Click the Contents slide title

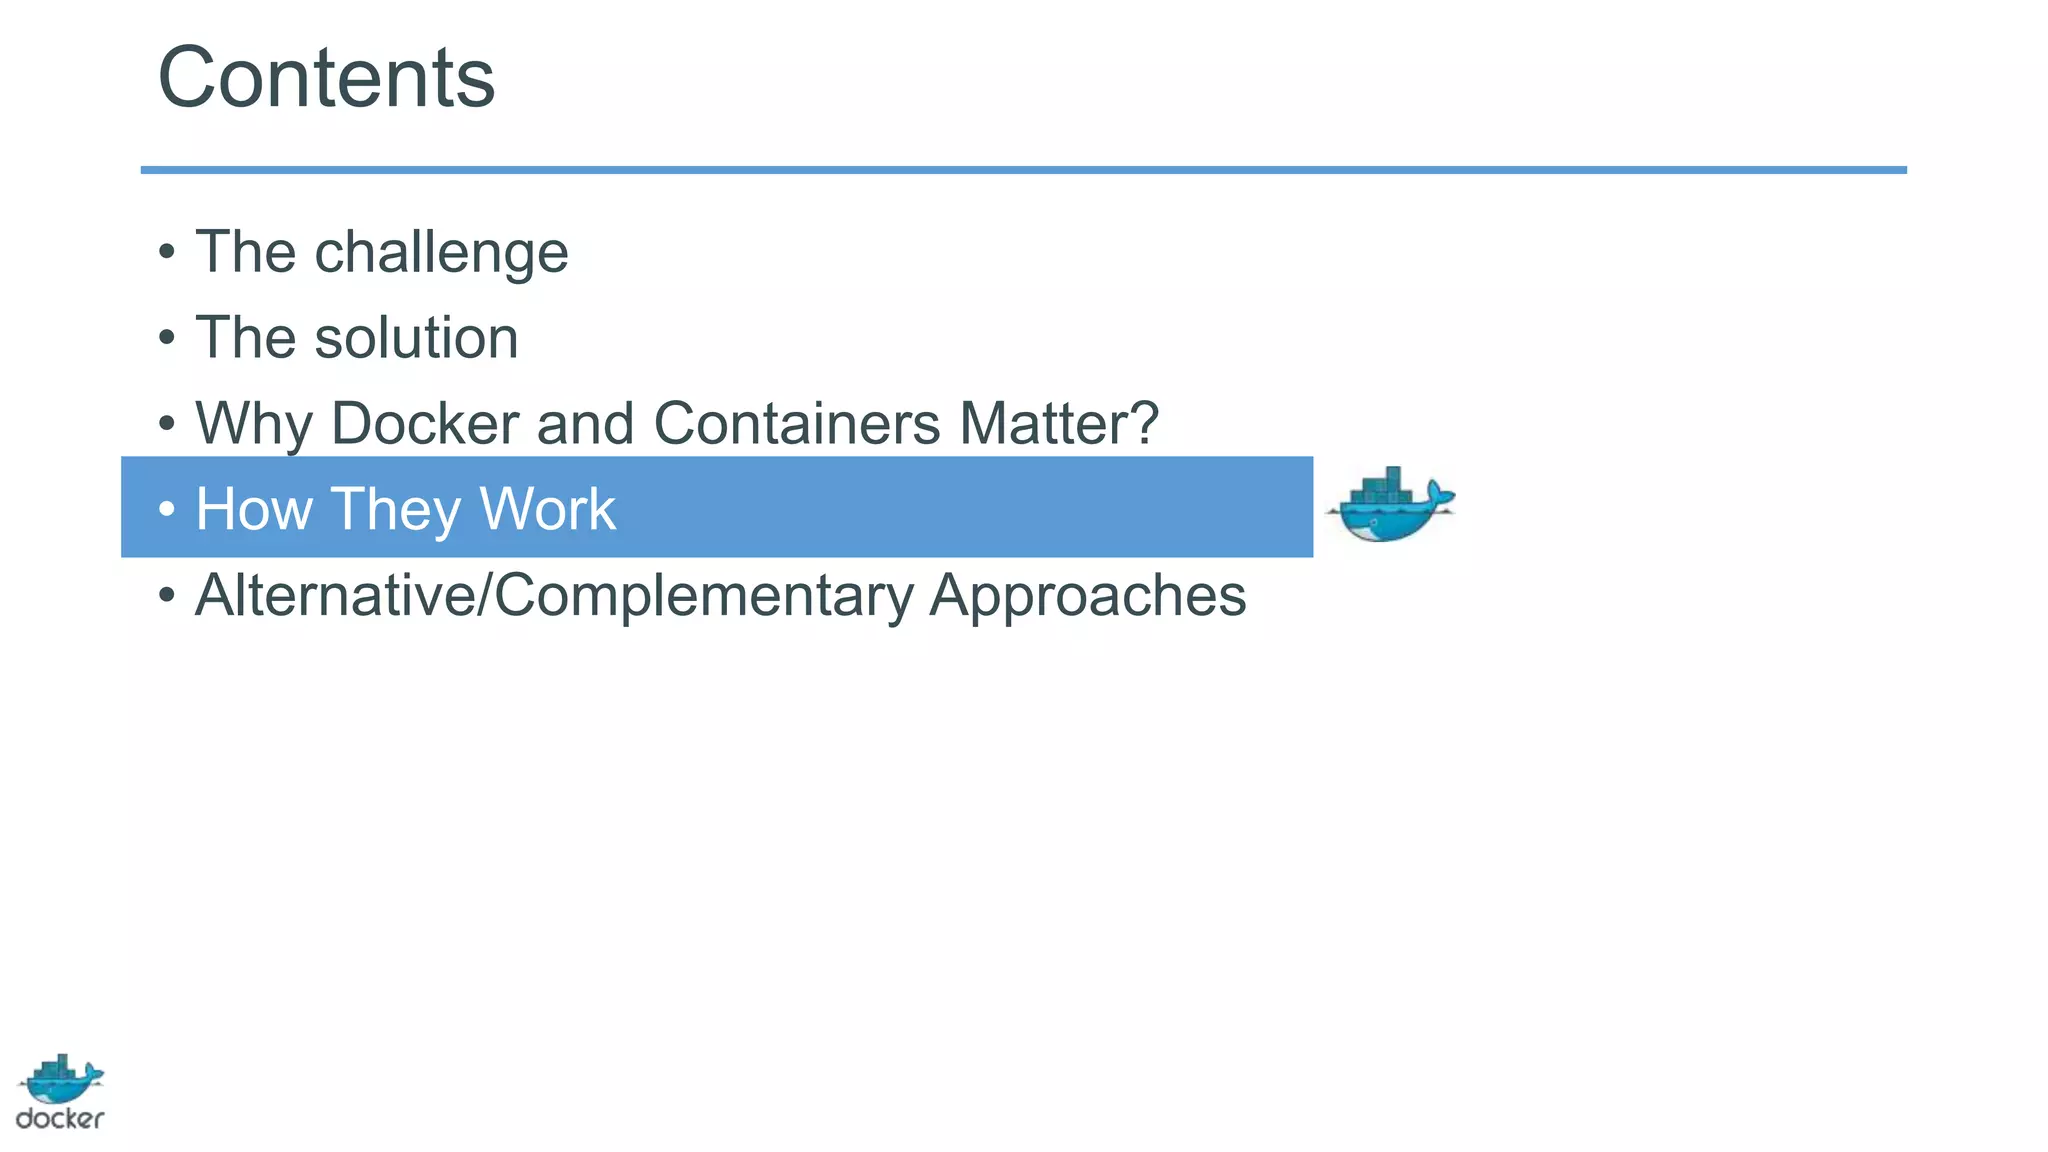(326, 78)
